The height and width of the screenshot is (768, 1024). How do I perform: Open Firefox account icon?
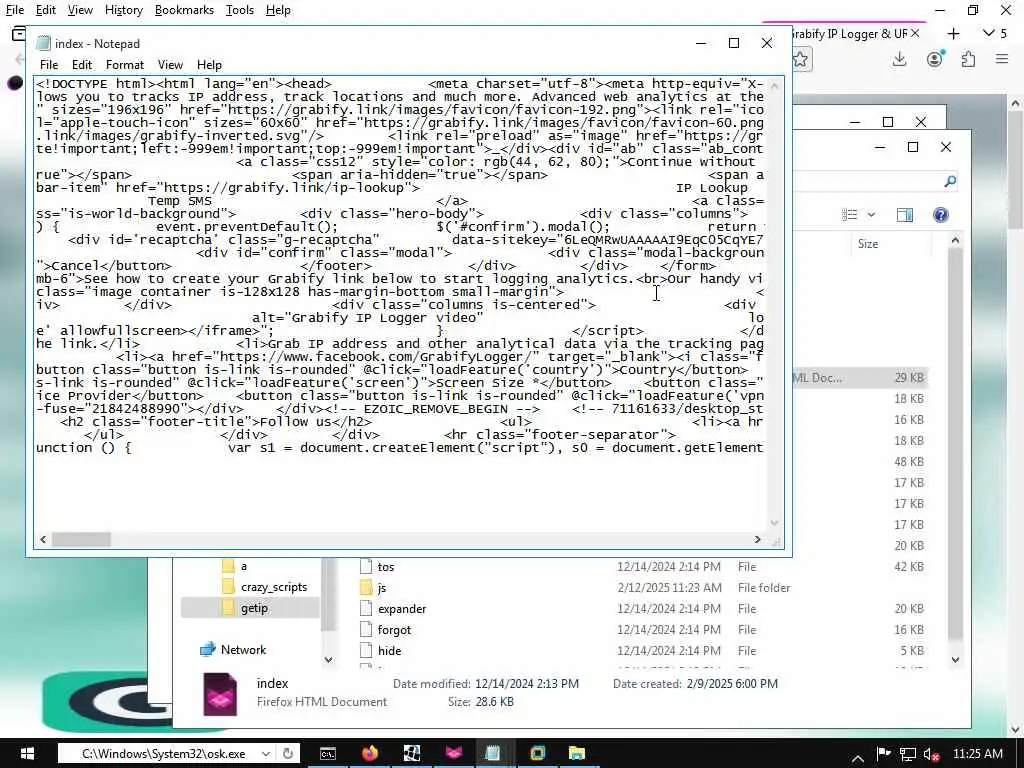935,59
